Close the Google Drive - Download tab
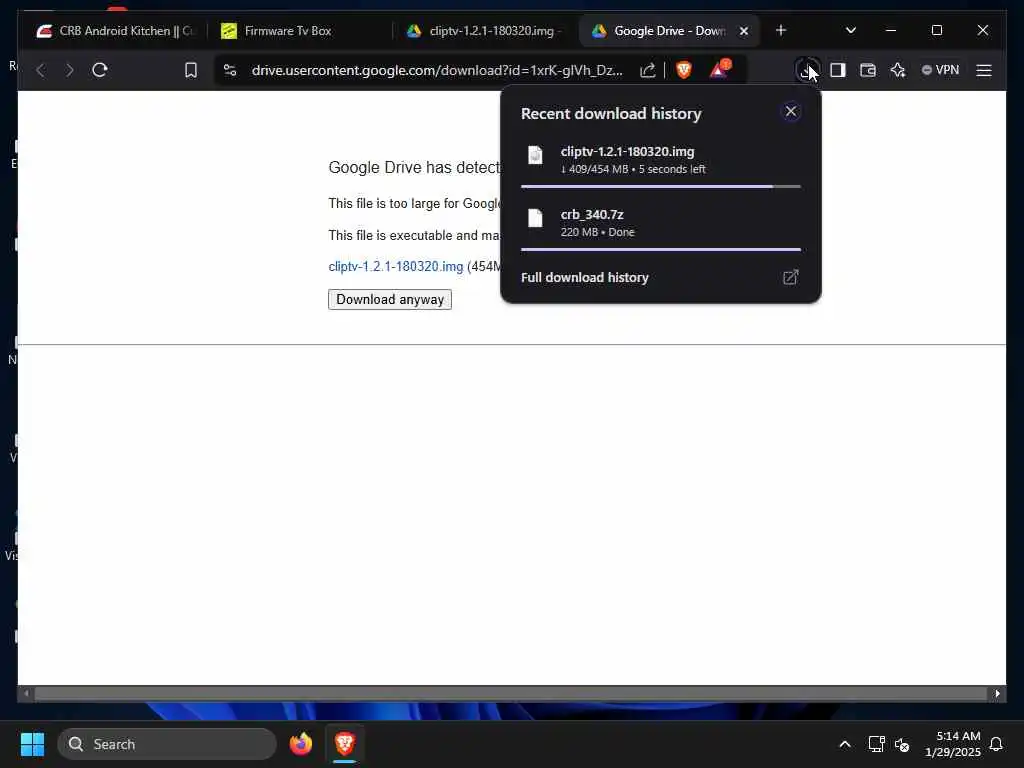Image resolution: width=1024 pixels, height=768 pixels. [x=743, y=31]
